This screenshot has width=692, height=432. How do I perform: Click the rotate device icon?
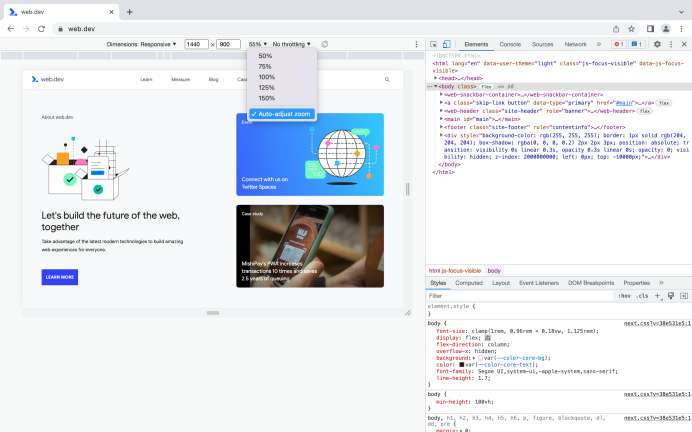pyautogui.click(x=325, y=44)
